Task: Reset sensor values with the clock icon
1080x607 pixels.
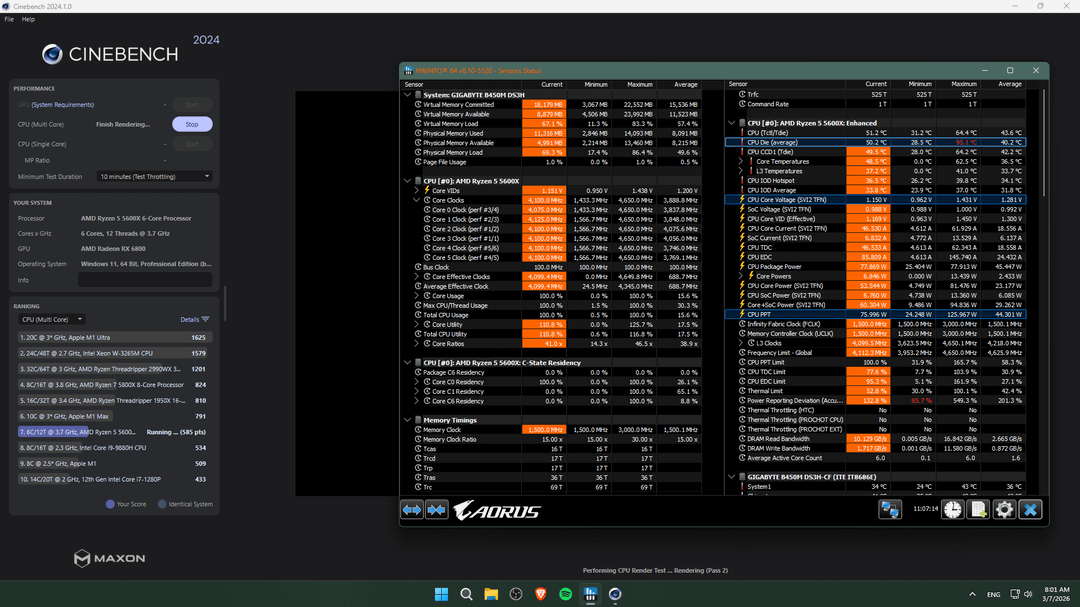Action: tap(952, 510)
